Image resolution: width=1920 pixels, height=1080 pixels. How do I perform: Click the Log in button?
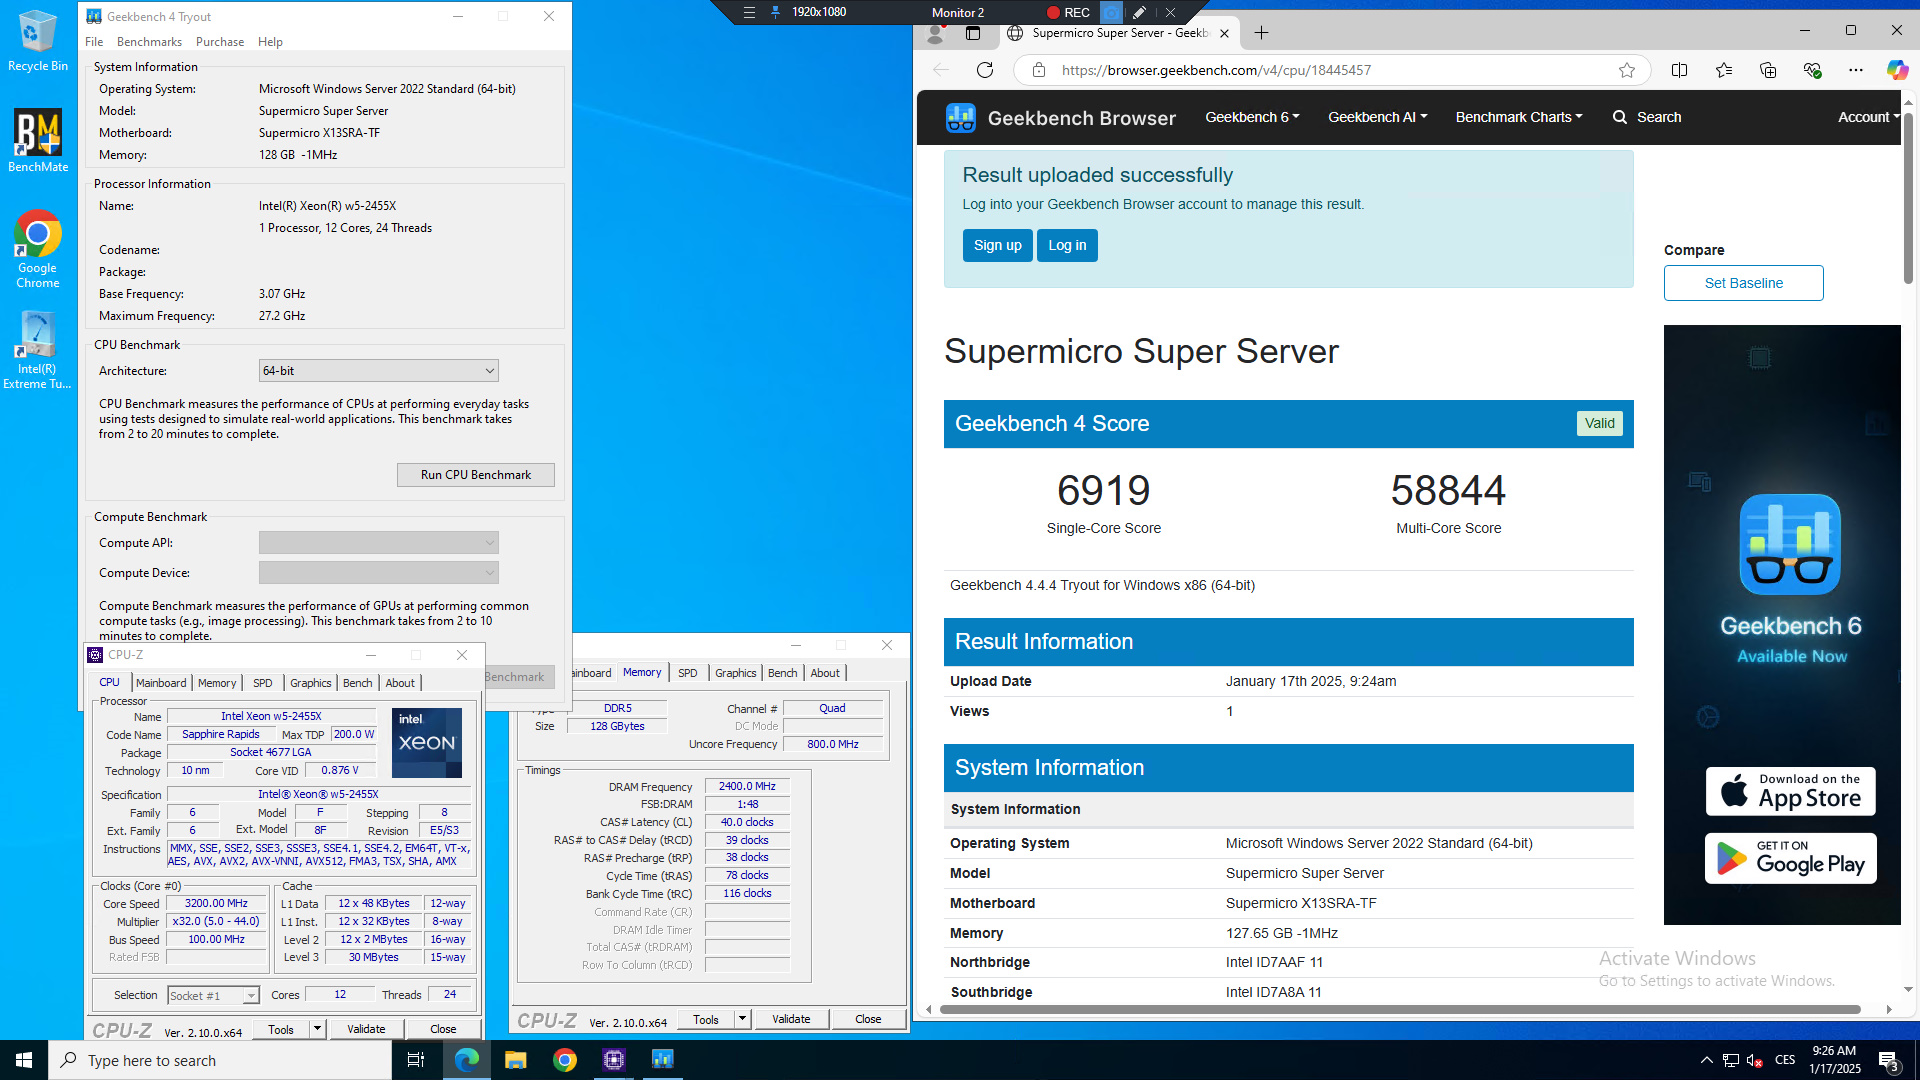[x=1067, y=246]
